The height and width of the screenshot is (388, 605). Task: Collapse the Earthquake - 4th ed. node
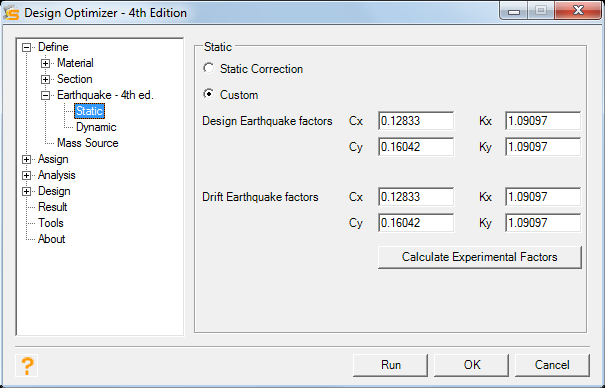pyautogui.click(x=46, y=95)
